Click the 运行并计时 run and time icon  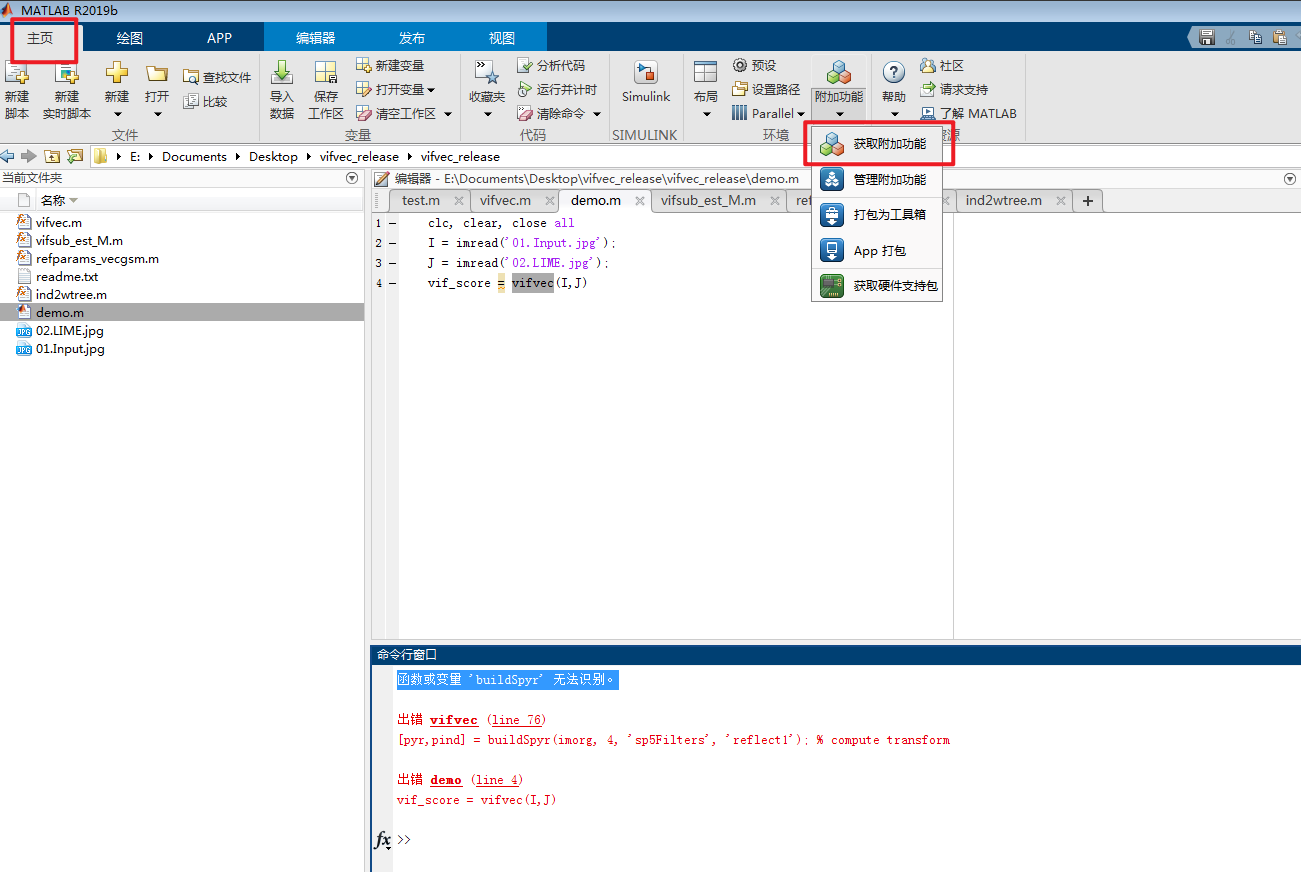(524, 88)
